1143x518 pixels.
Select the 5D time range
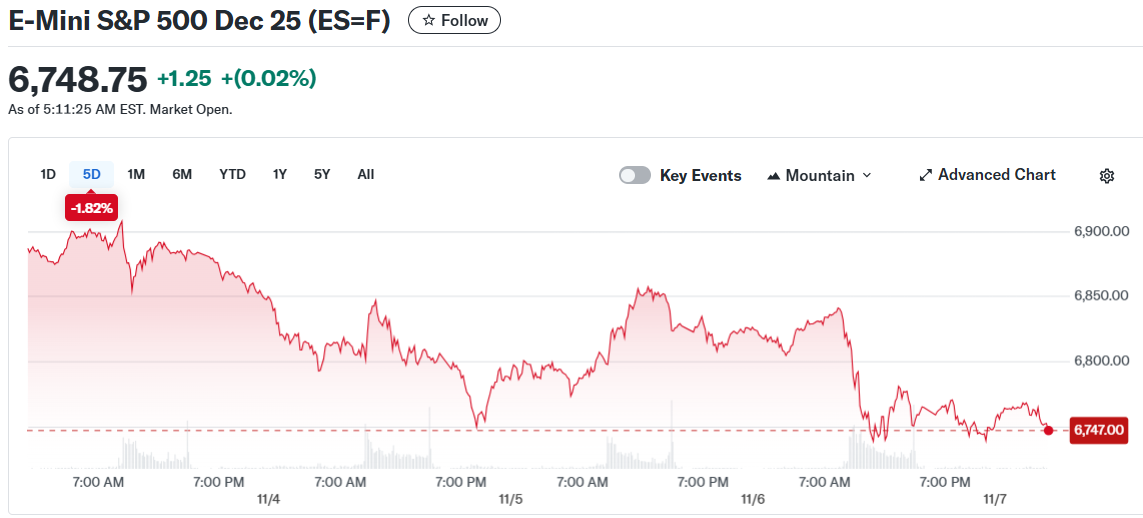click(x=92, y=175)
